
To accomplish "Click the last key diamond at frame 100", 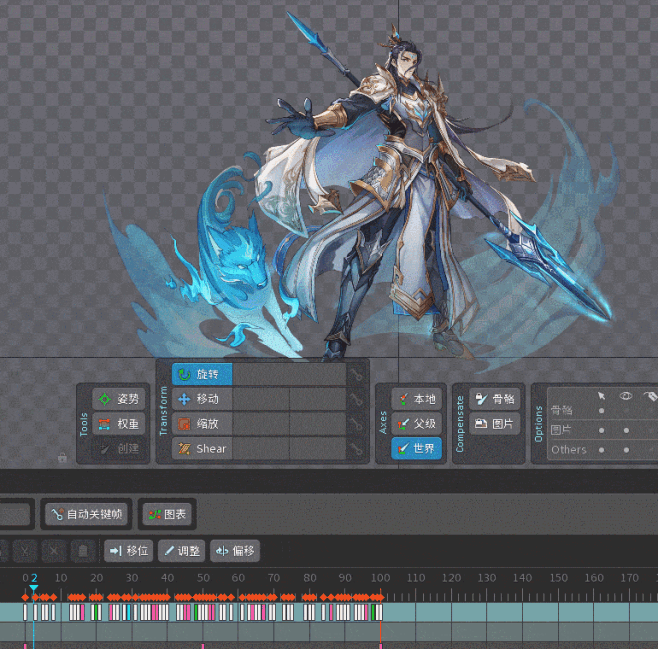I will click(x=381, y=597).
